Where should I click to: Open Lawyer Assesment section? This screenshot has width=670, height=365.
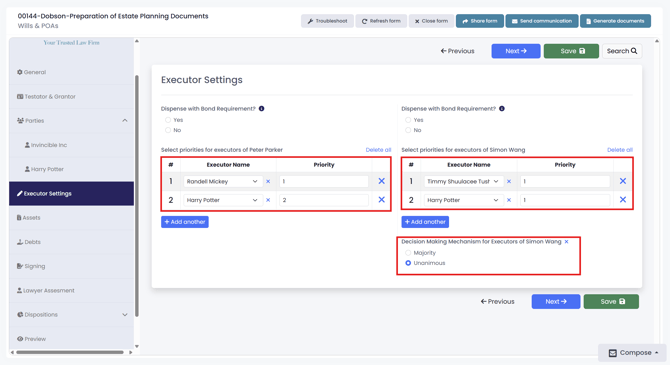[x=71, y=291]
